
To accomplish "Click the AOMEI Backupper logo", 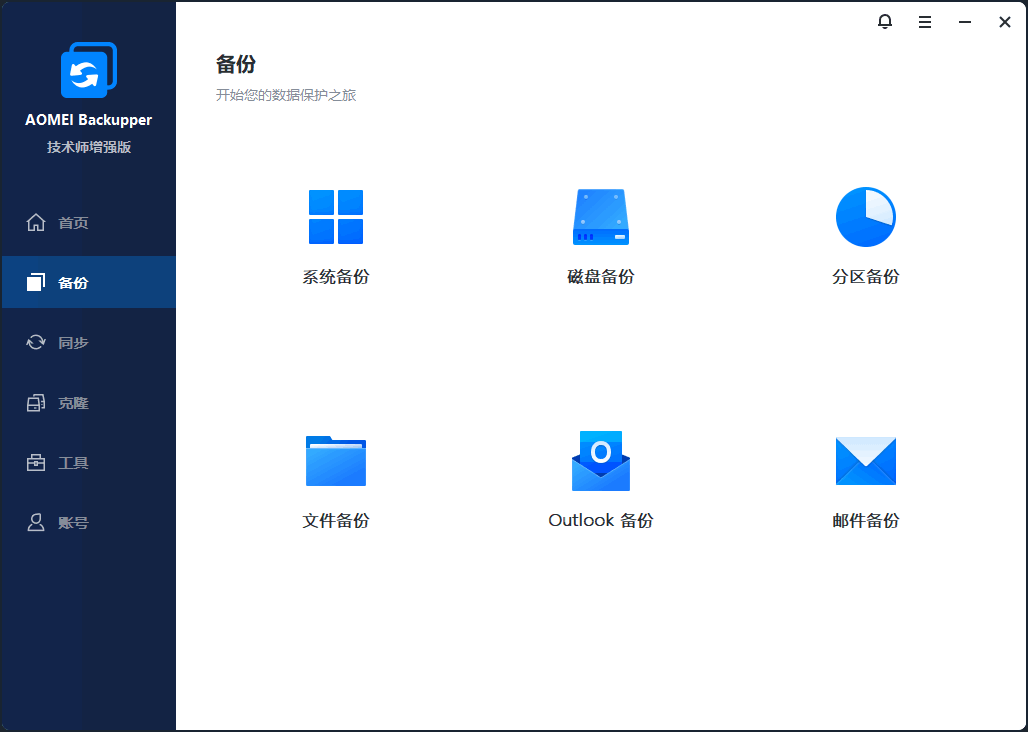I will pyautogui.click(x=88, y=69).
